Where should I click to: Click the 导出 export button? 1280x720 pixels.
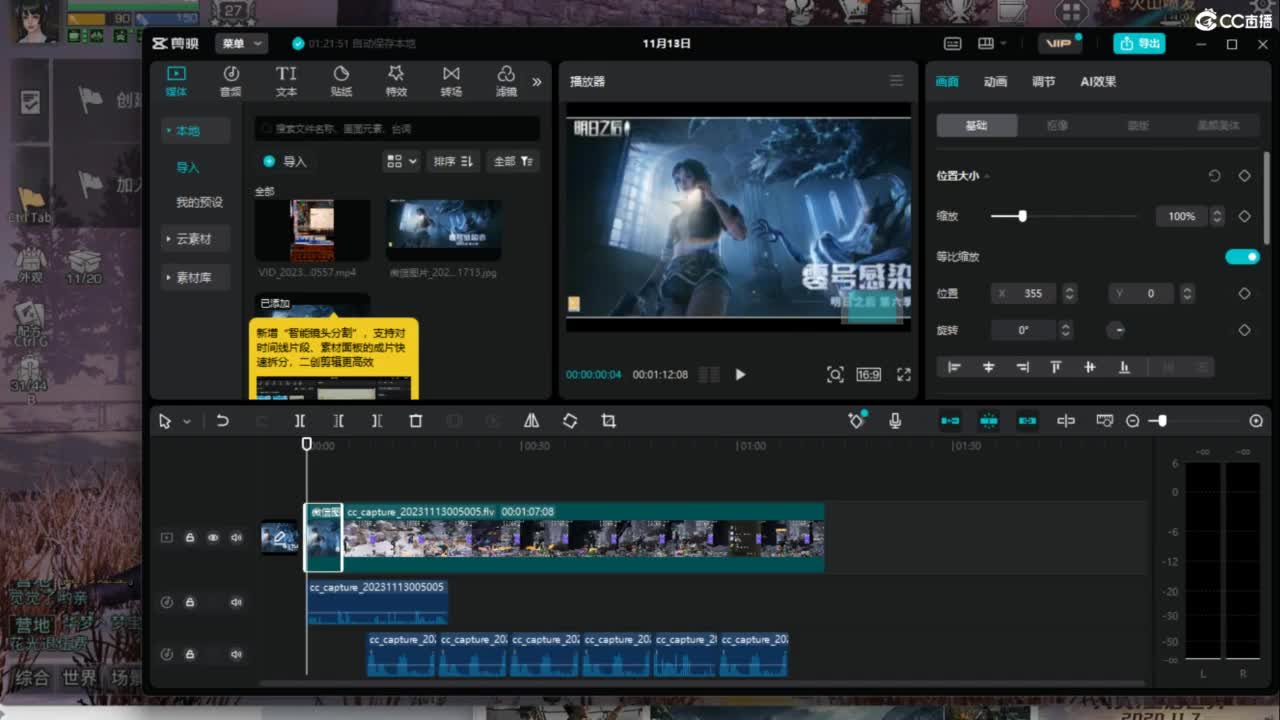[1139, 44]
